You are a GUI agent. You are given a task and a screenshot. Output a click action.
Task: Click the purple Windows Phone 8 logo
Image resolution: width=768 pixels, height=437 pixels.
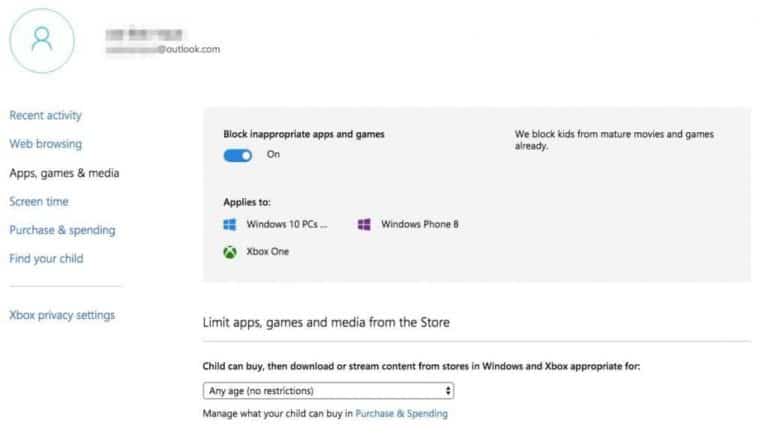pos(364,224)
